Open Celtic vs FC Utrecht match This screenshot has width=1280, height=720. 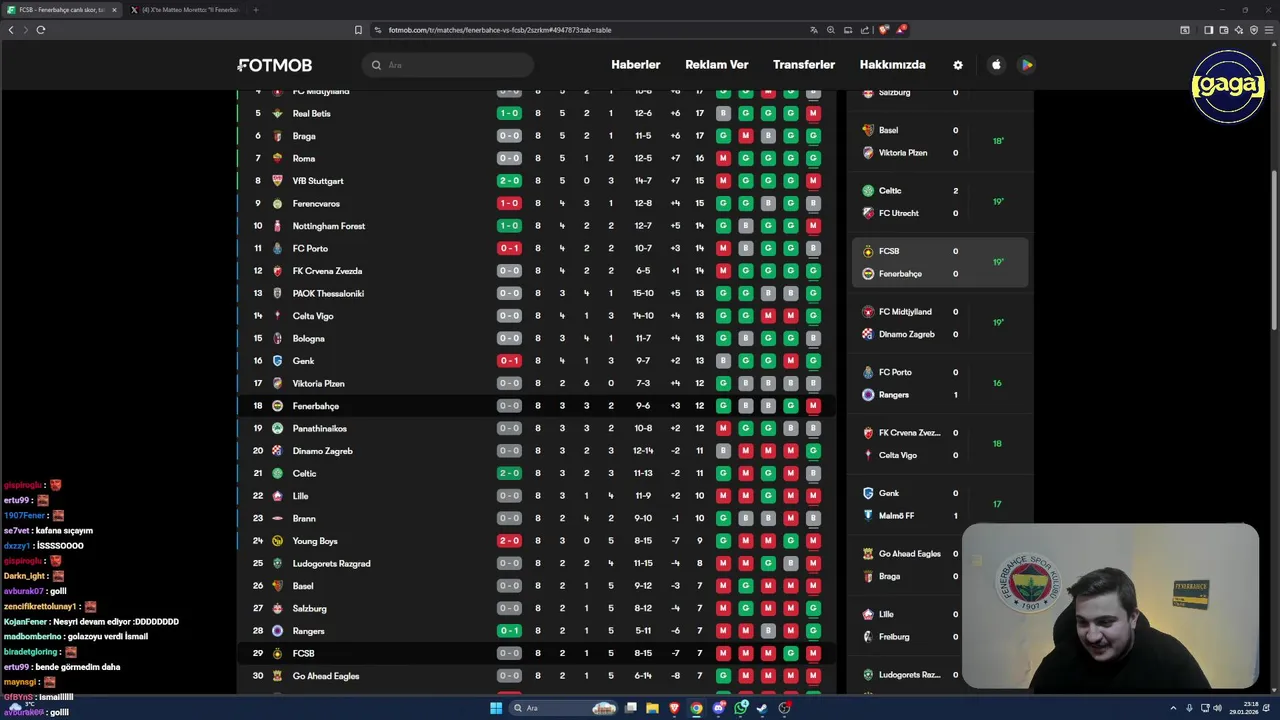pos(939,202)
